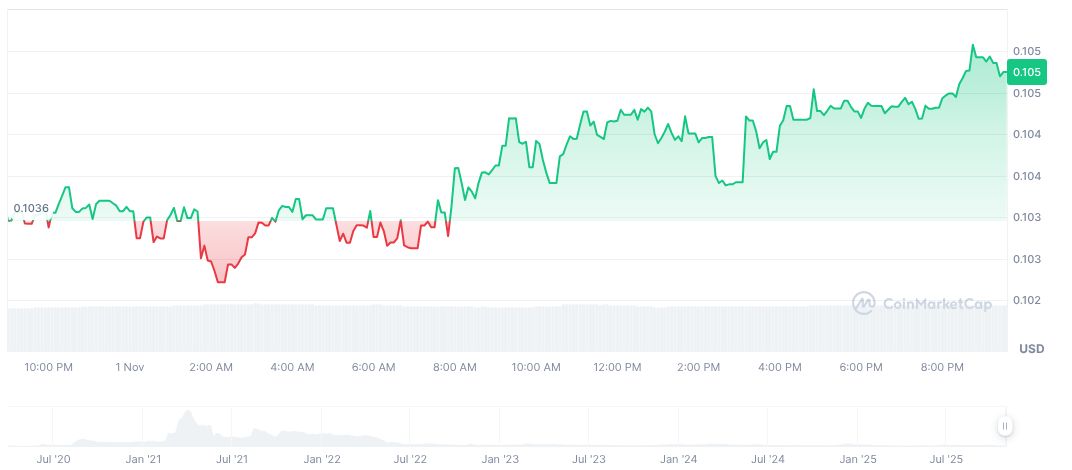Grab the navigator range slider handle
This screenshot has height=470, width=1072.
(1005, 426)
